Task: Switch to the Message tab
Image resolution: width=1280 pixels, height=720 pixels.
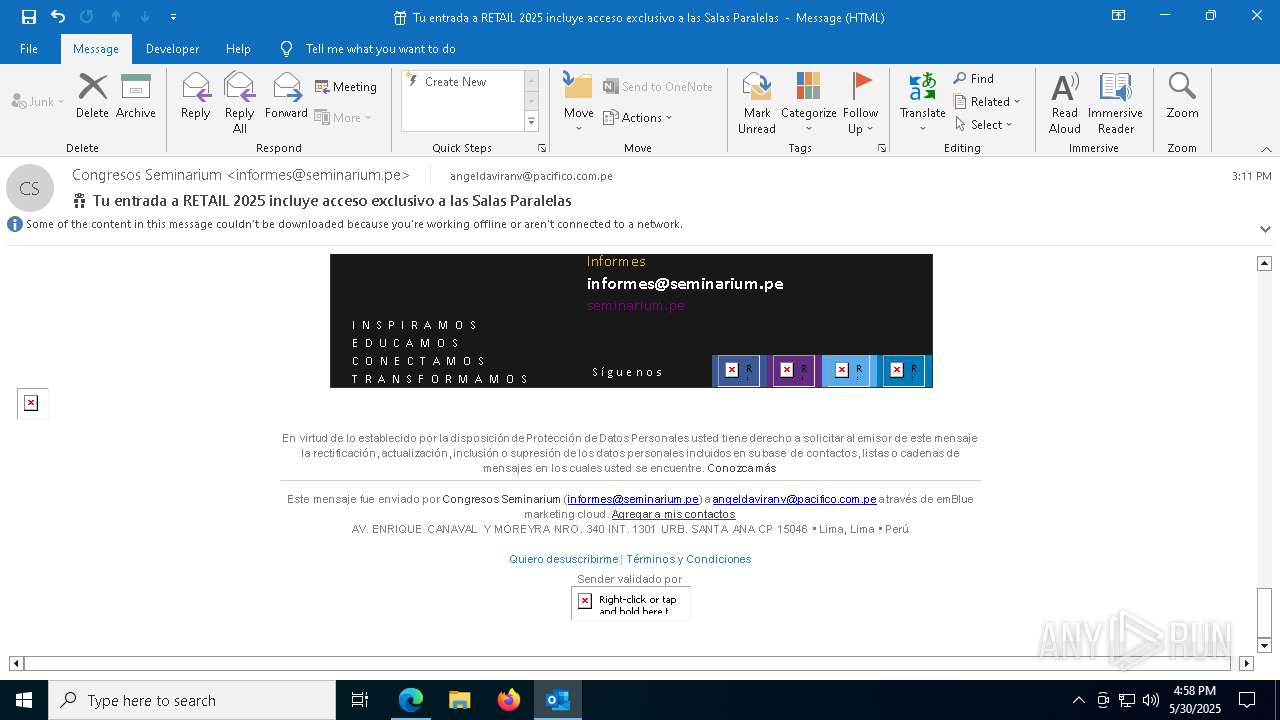Action: point(96,49)
